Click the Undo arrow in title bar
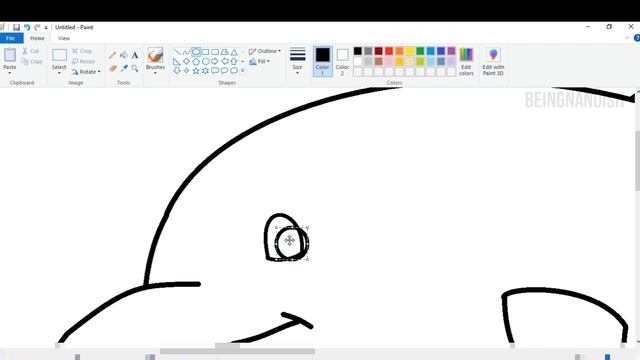Viewport: 640px width, 360px height. tap(27, 27)
